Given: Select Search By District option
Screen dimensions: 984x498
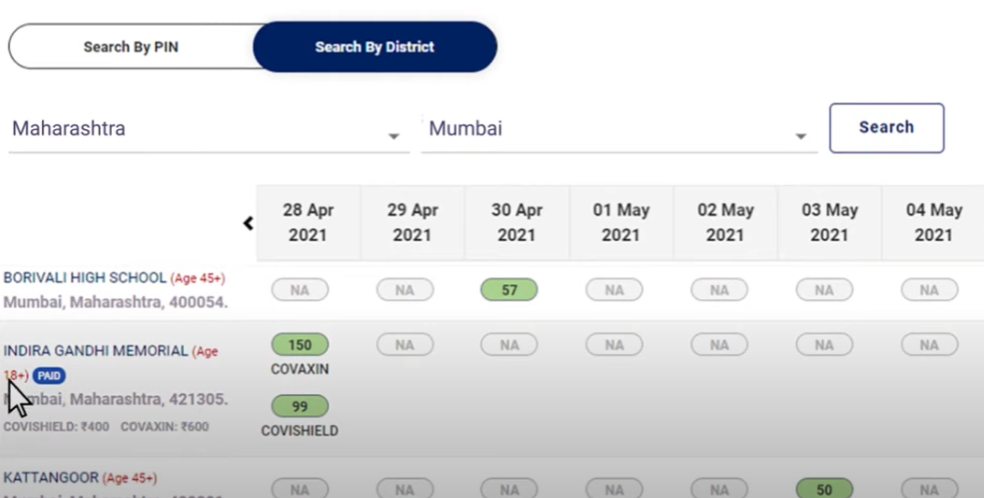Looking at the screenshot, I should pos(375,47).
